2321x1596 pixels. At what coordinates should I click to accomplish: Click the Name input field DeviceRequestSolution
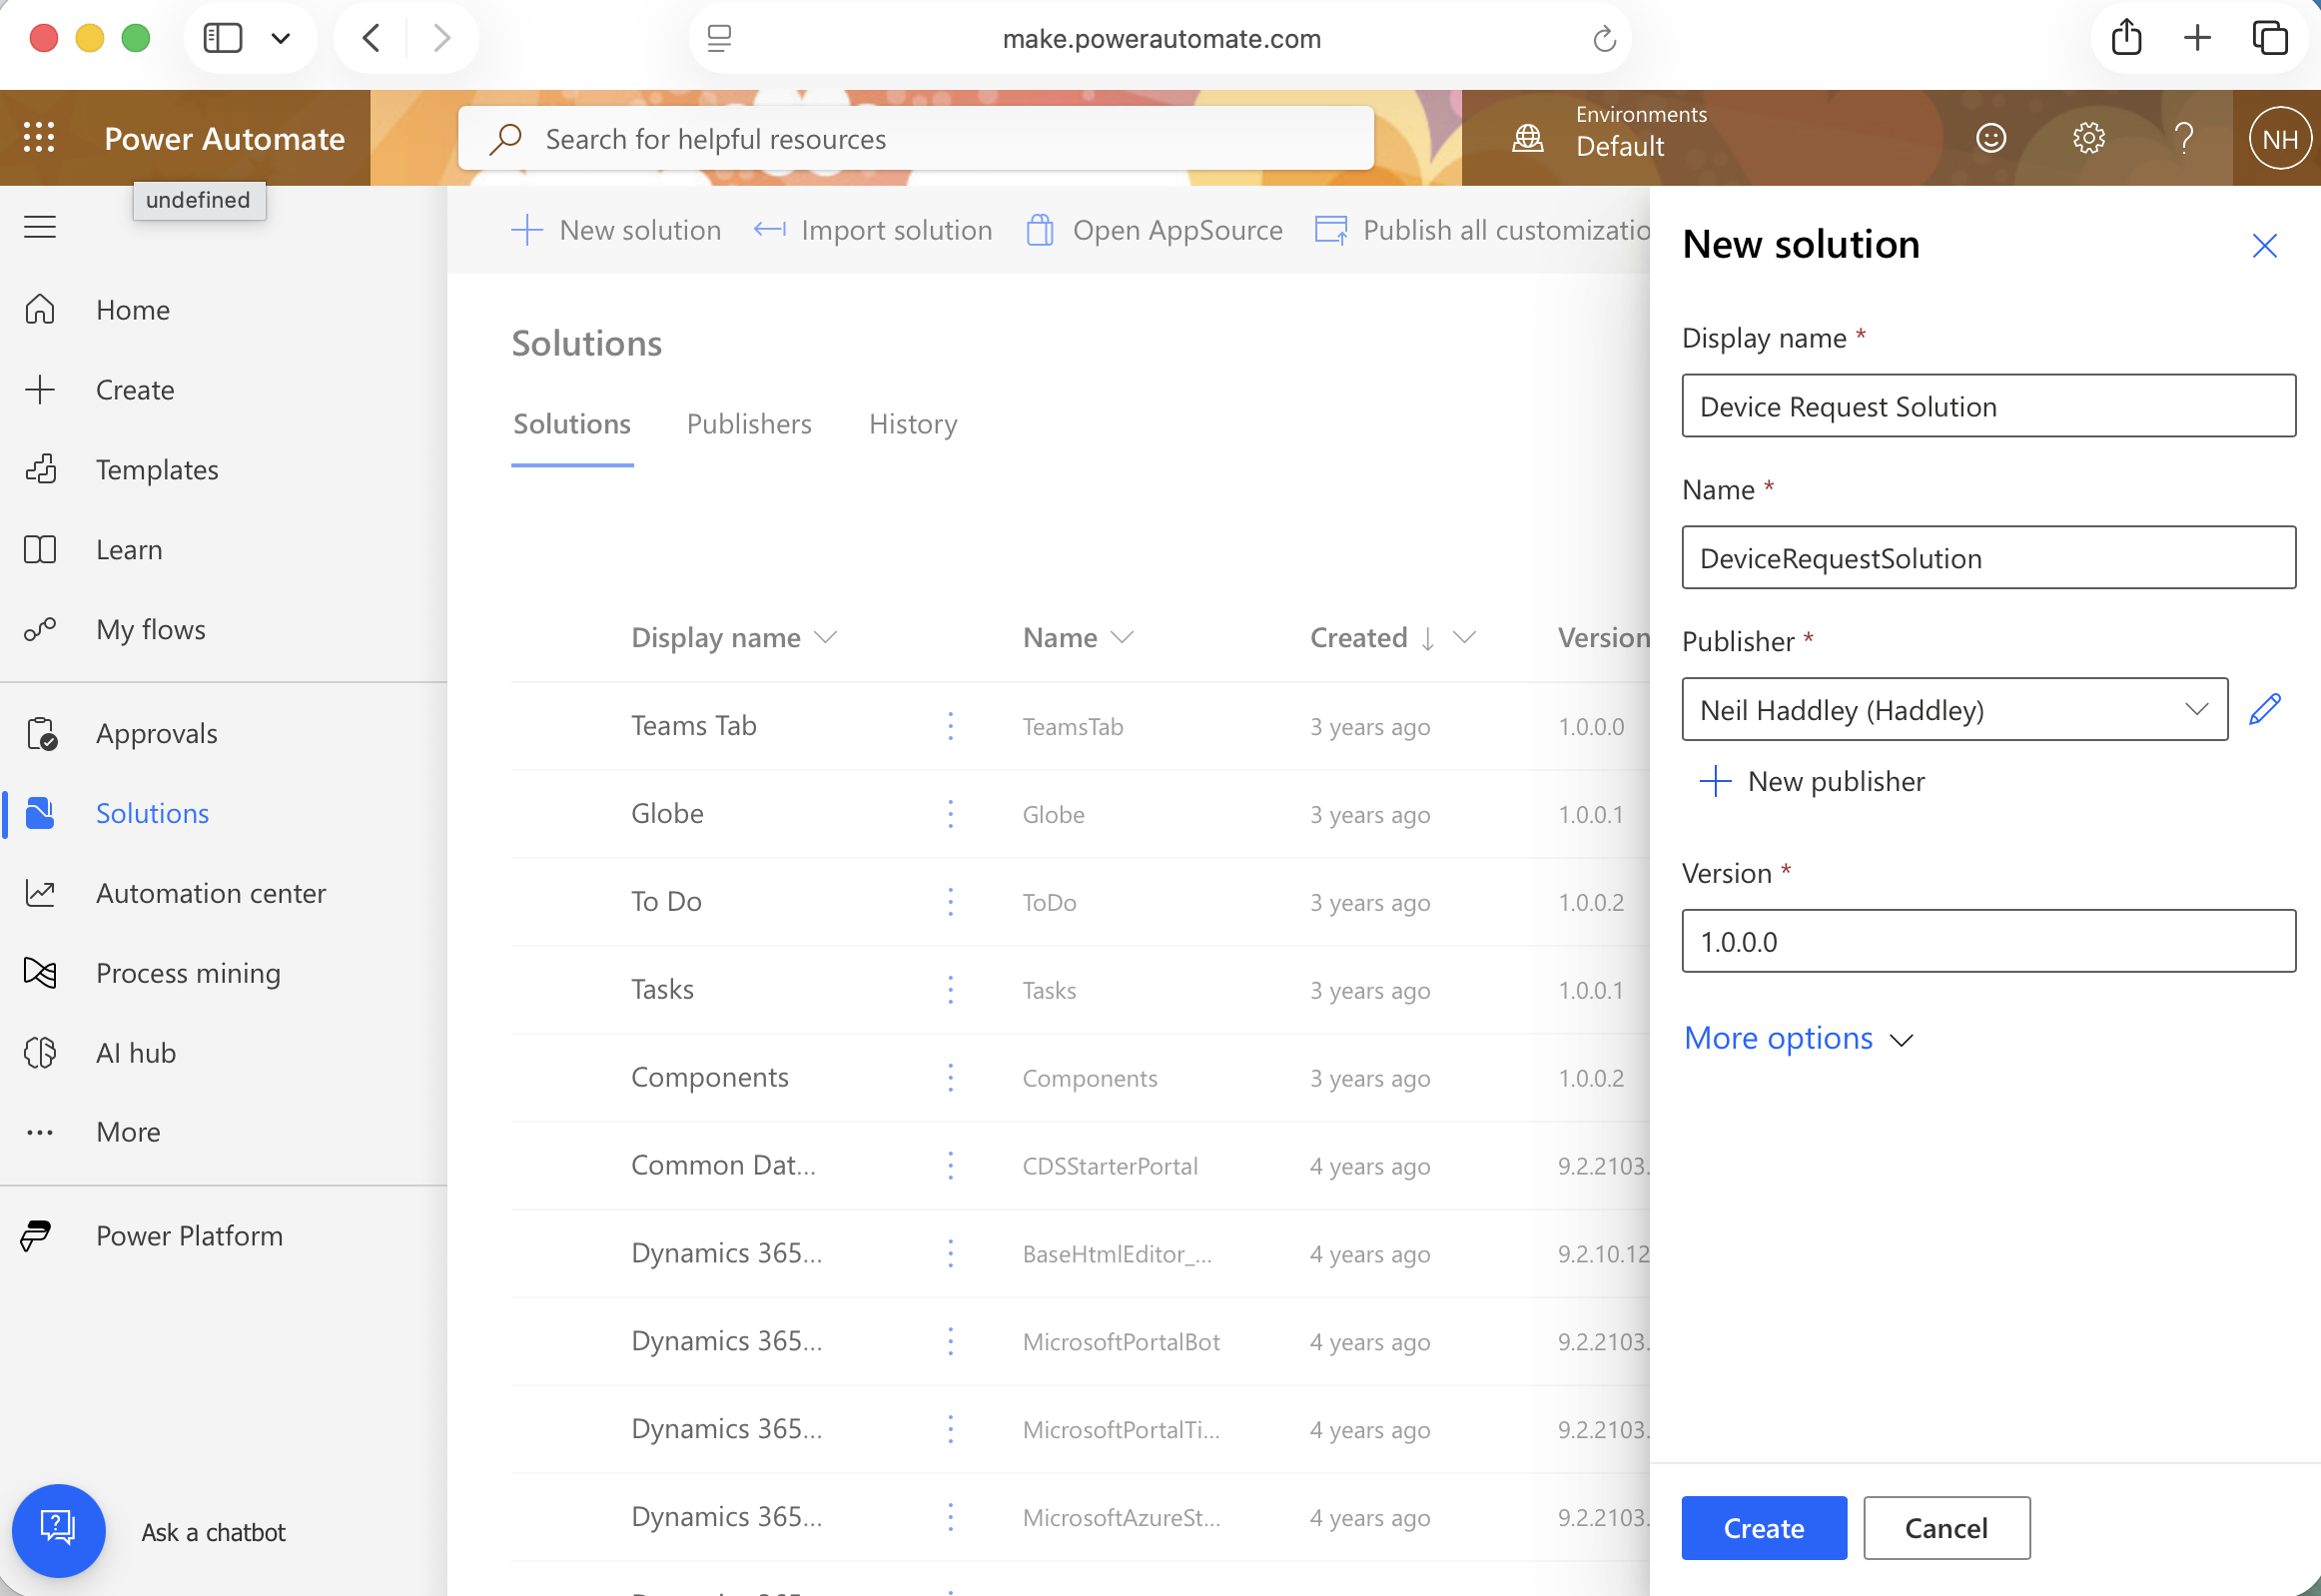coord(1988,558)
